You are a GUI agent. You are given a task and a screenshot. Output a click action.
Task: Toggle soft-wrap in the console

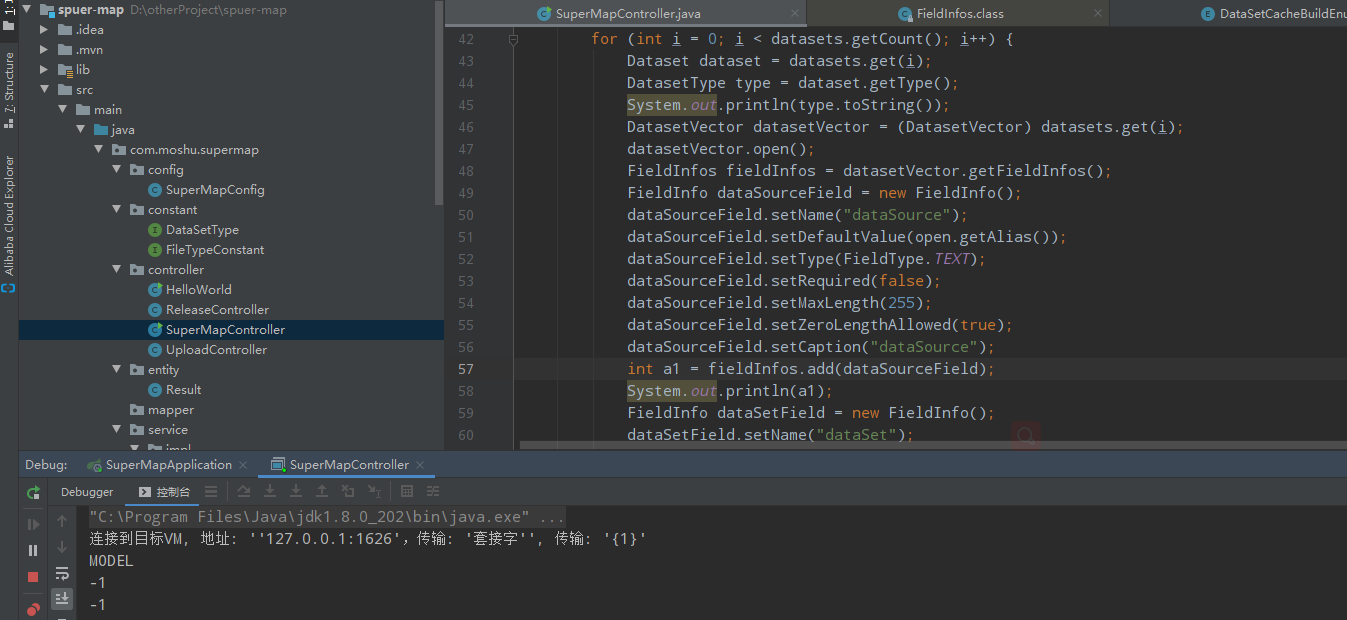coord(62,573)
